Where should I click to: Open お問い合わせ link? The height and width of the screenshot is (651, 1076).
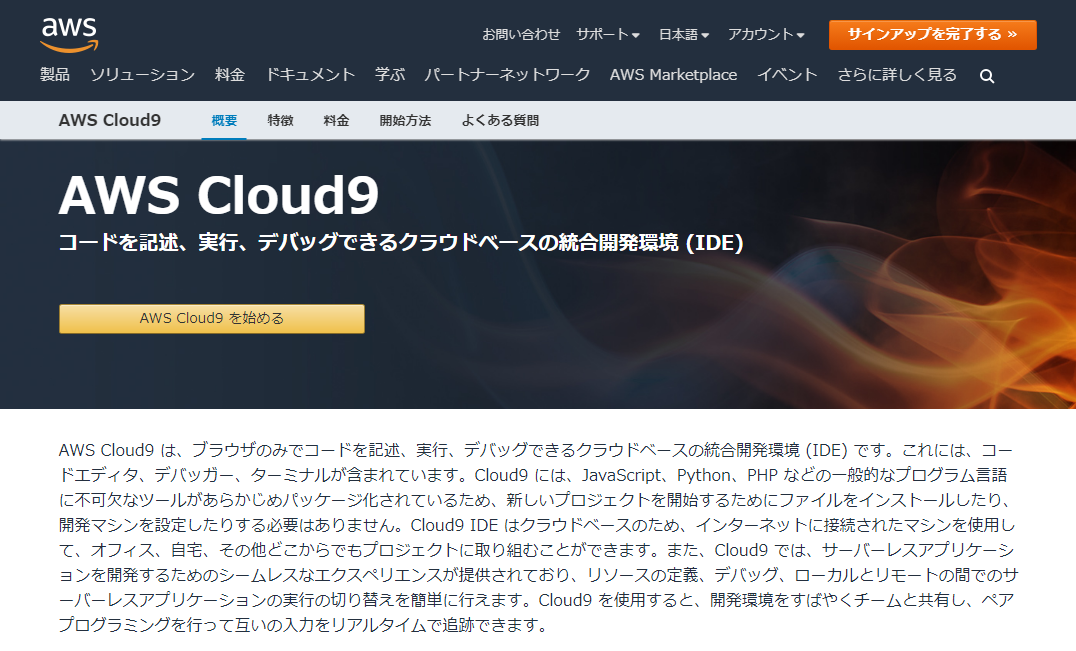pyautogui.click(x=521, y=34)
